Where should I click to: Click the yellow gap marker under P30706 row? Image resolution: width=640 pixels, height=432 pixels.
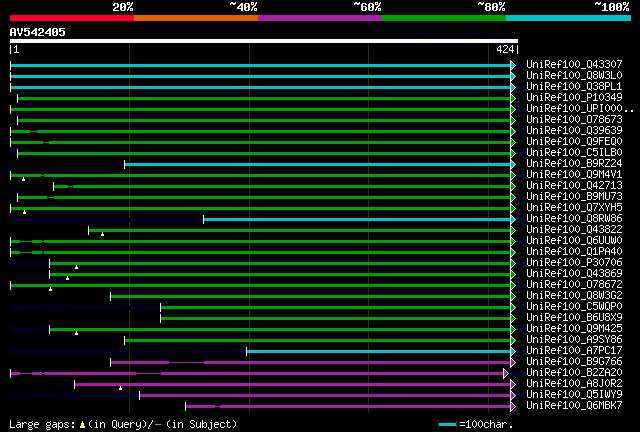pyautogui.click(x=76, y=267)
